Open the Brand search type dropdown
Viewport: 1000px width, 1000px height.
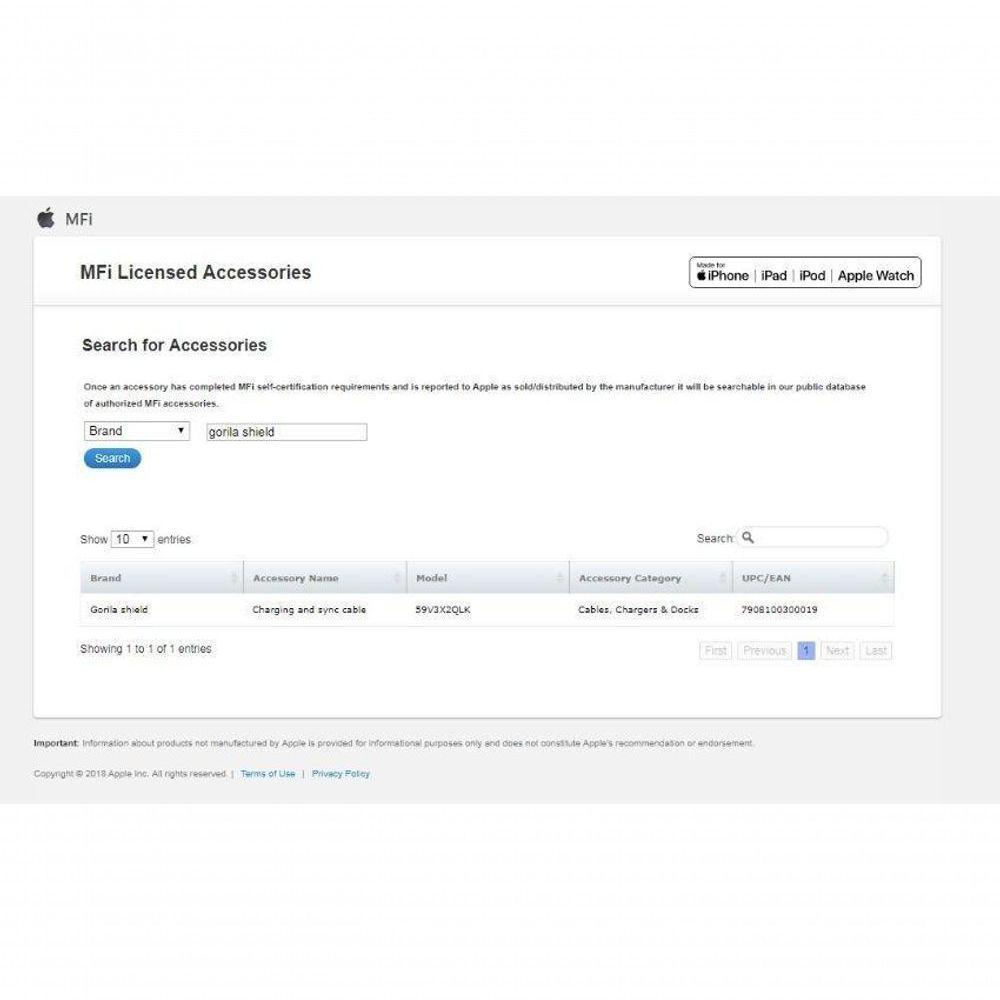(x=136, y=431)
